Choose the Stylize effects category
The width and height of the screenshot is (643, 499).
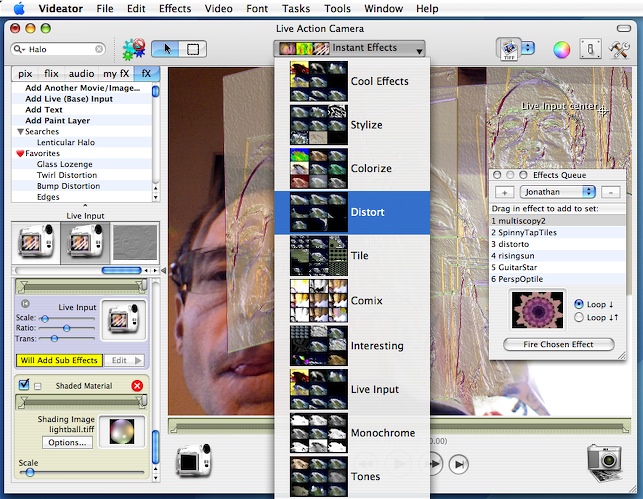click(x=352, y=125)
